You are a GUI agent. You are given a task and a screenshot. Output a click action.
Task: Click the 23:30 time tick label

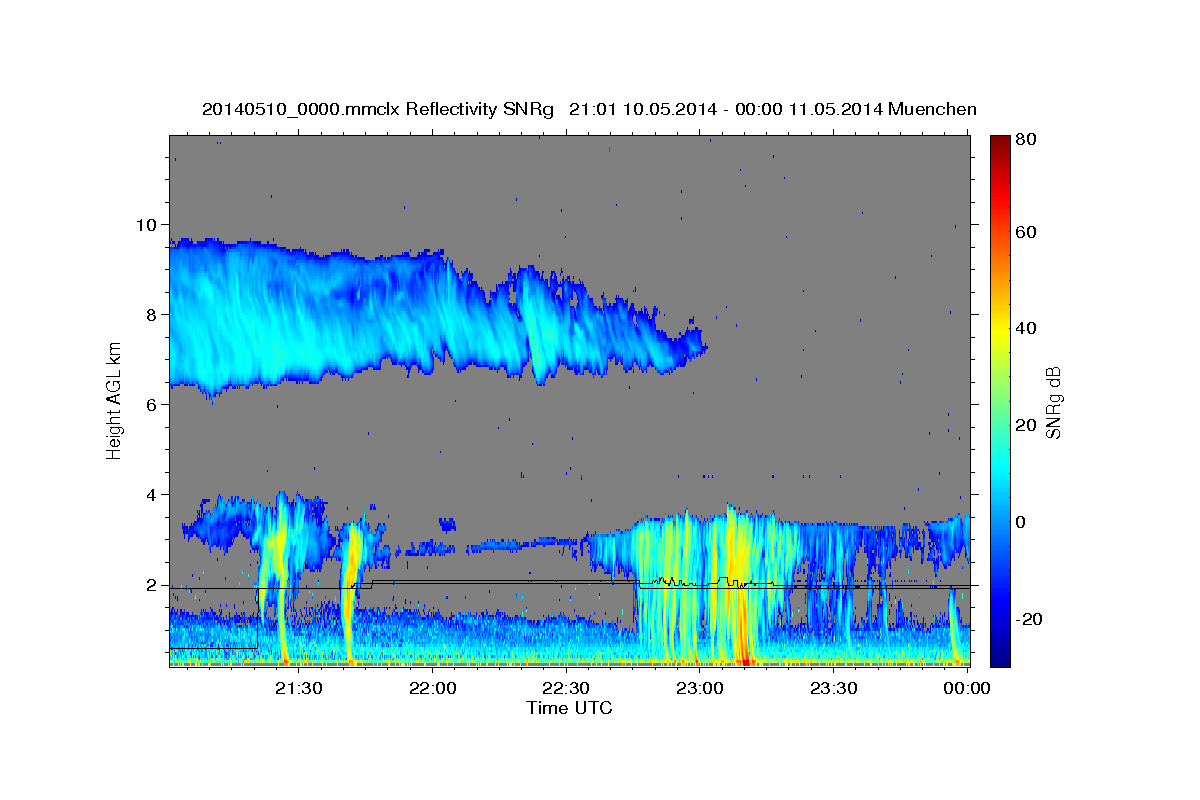tap(833, 688)
